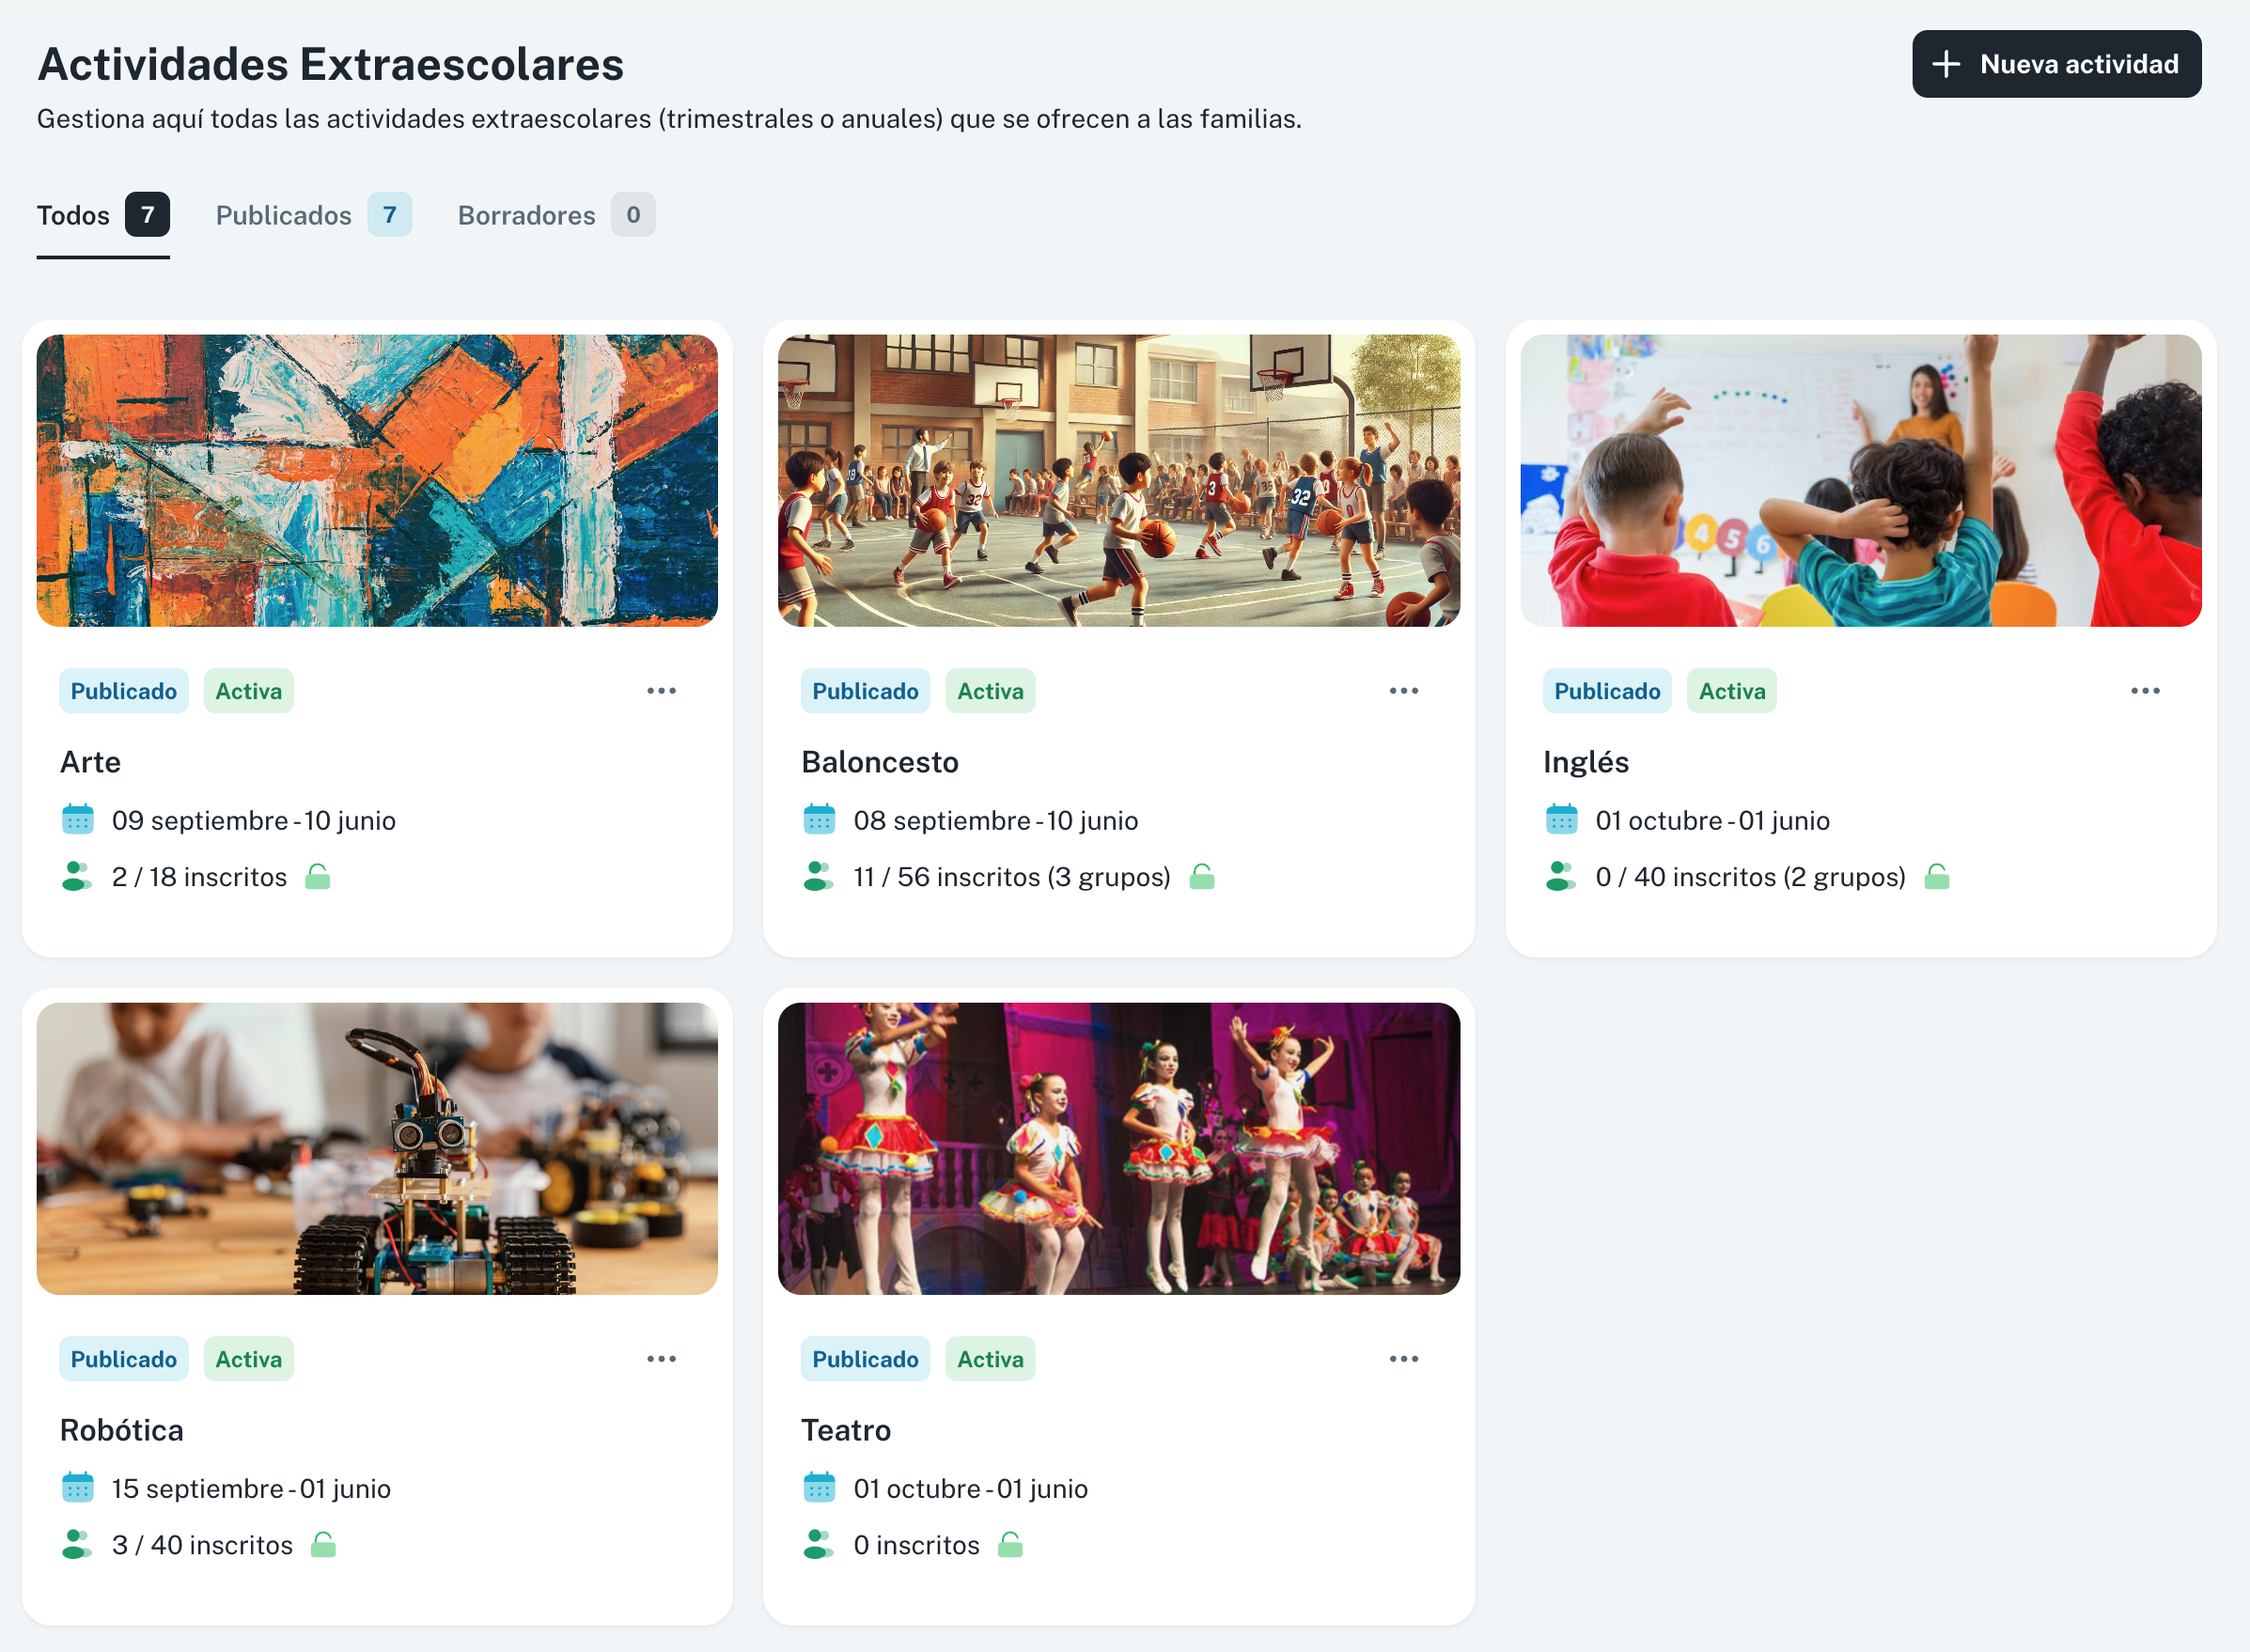This screenshot has width=2250, height=1652.
Task: Click the enrolled-users icon on Baloncesto card
Action: [x=818, y=877]
